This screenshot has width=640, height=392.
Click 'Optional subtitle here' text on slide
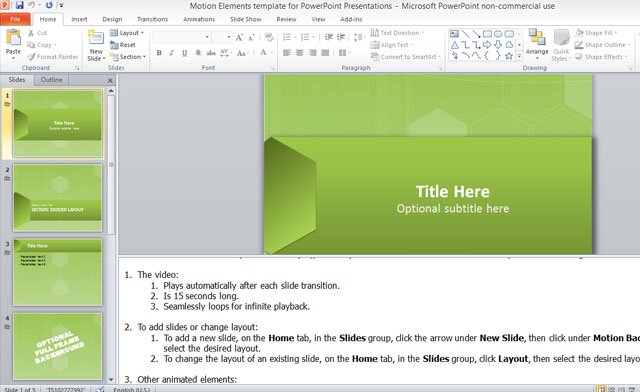[x=453, y=209]
